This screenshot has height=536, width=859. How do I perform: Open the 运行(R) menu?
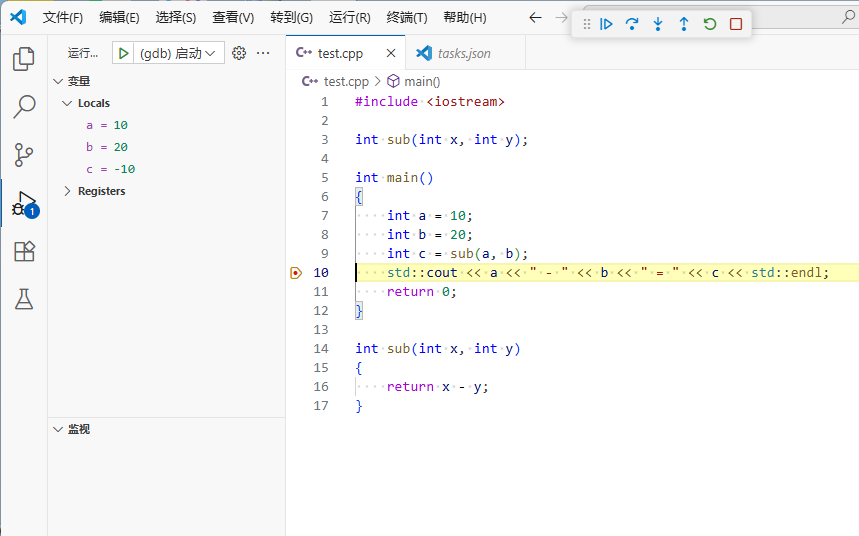(x=349, y=18)
